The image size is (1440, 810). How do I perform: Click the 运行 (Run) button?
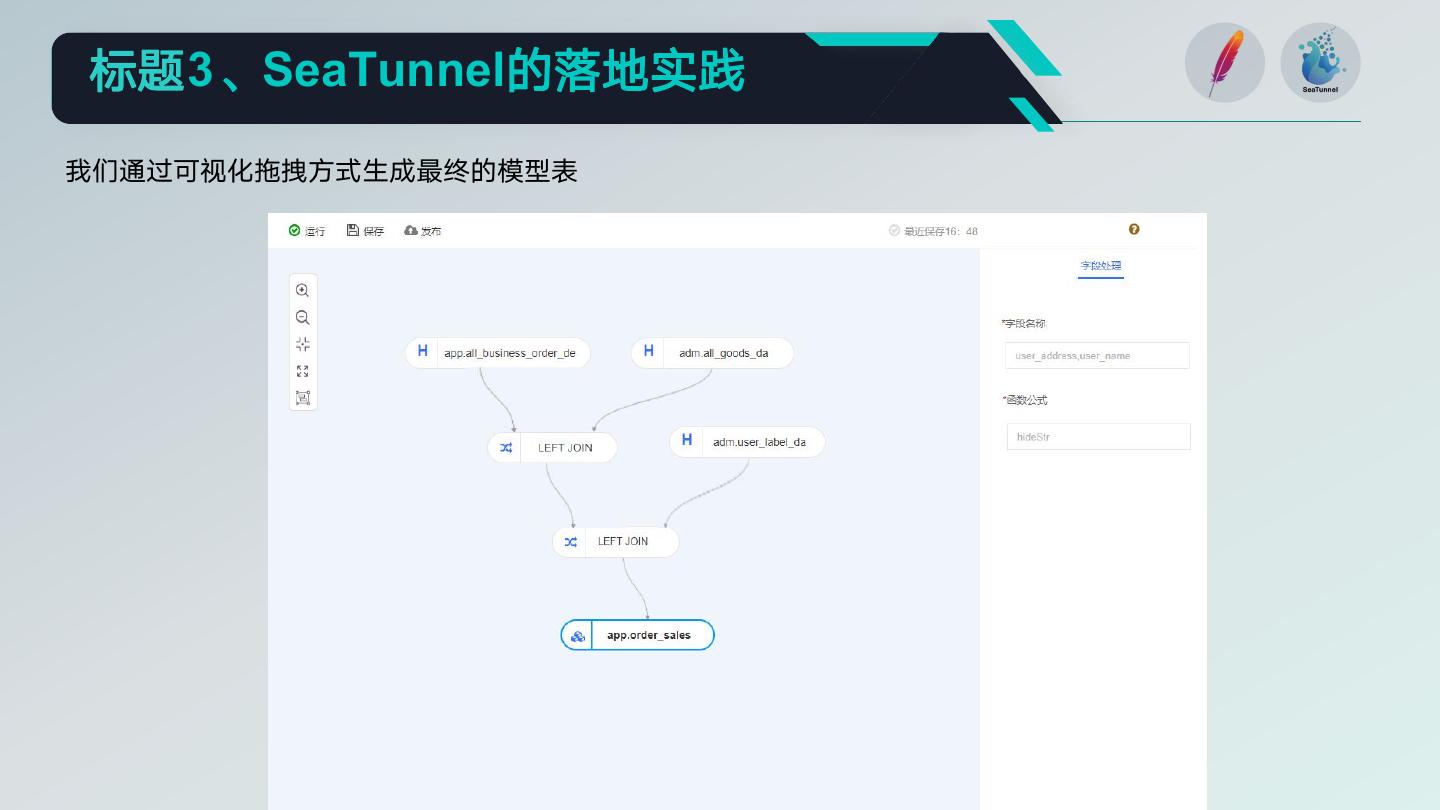(307, 231)
